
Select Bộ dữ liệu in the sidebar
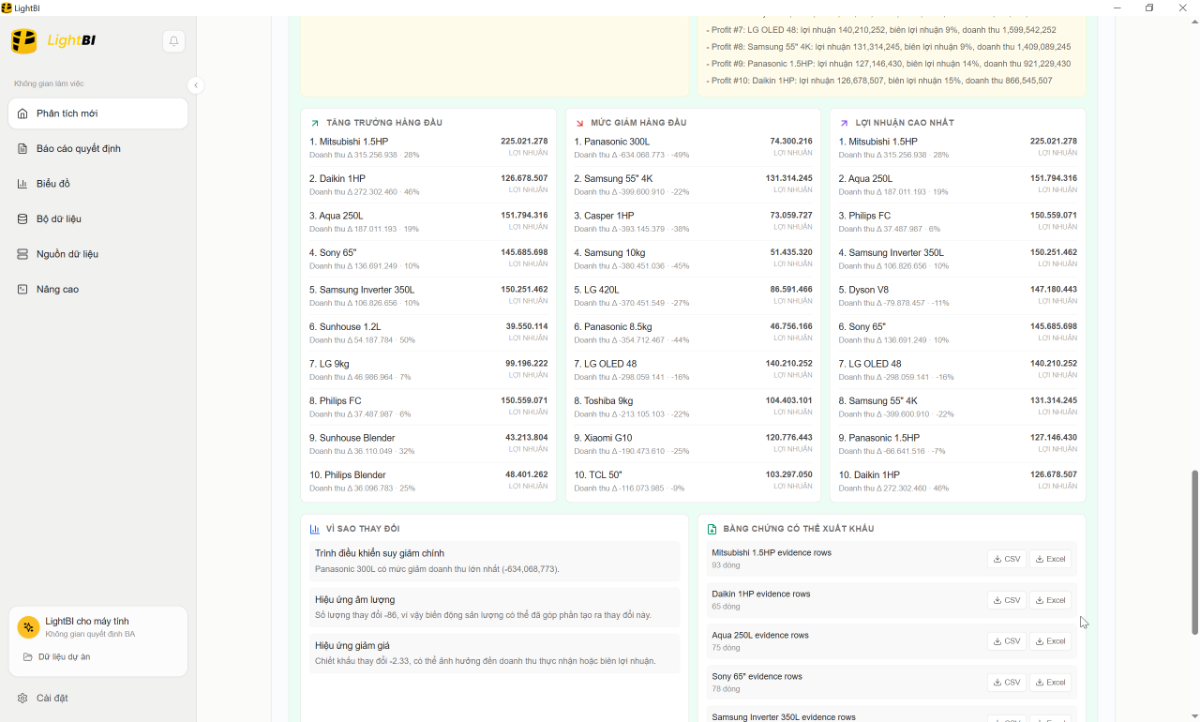(98, 219)
